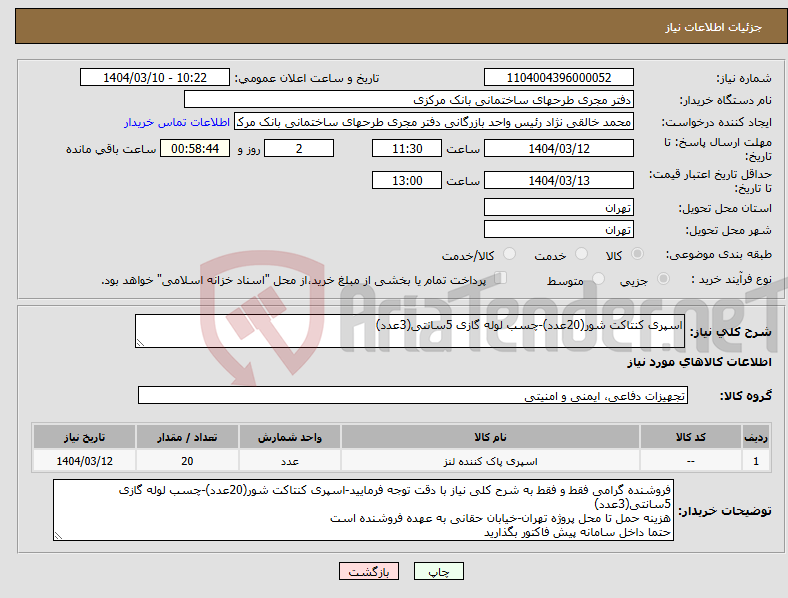Click the need date cell 1404/03/12

click(x=84, y=461)
